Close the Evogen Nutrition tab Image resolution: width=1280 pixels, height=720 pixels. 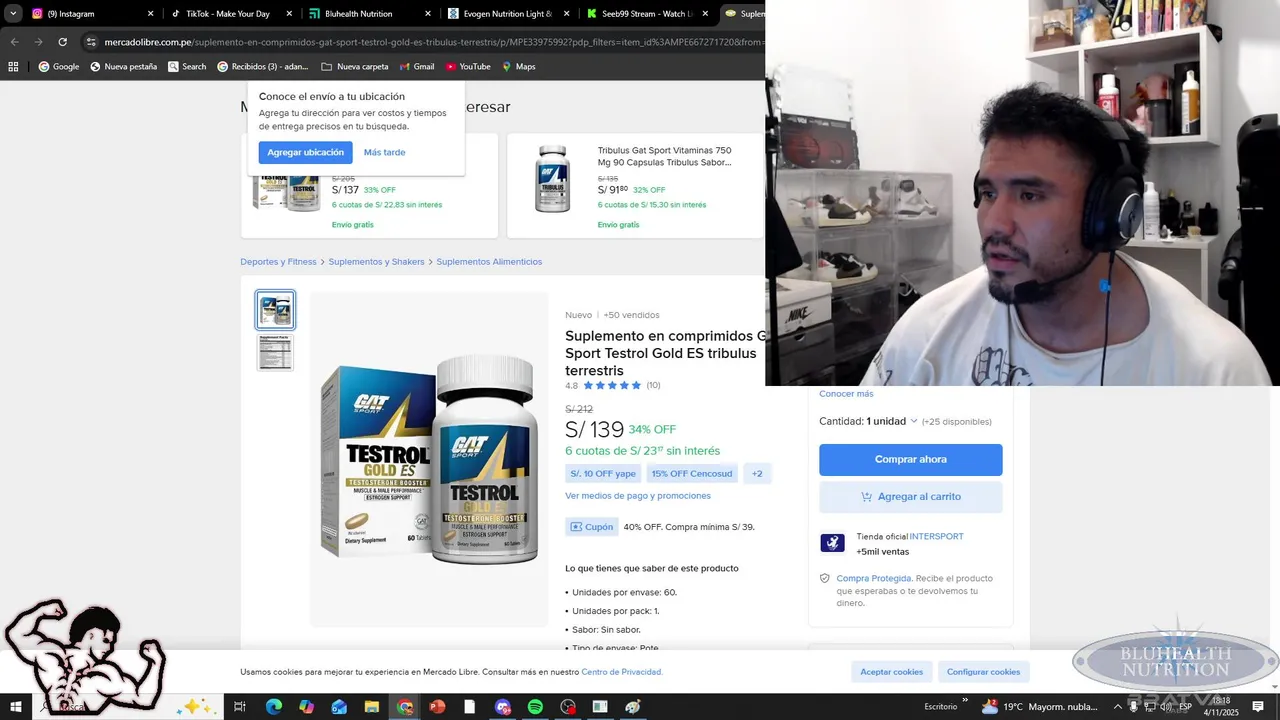tap(566, 14)
